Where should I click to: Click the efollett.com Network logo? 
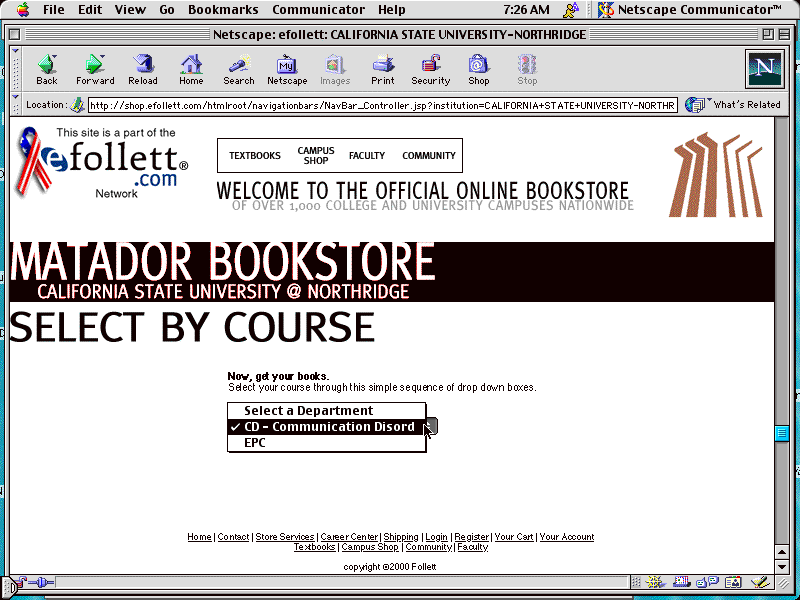tap(102, 163)
